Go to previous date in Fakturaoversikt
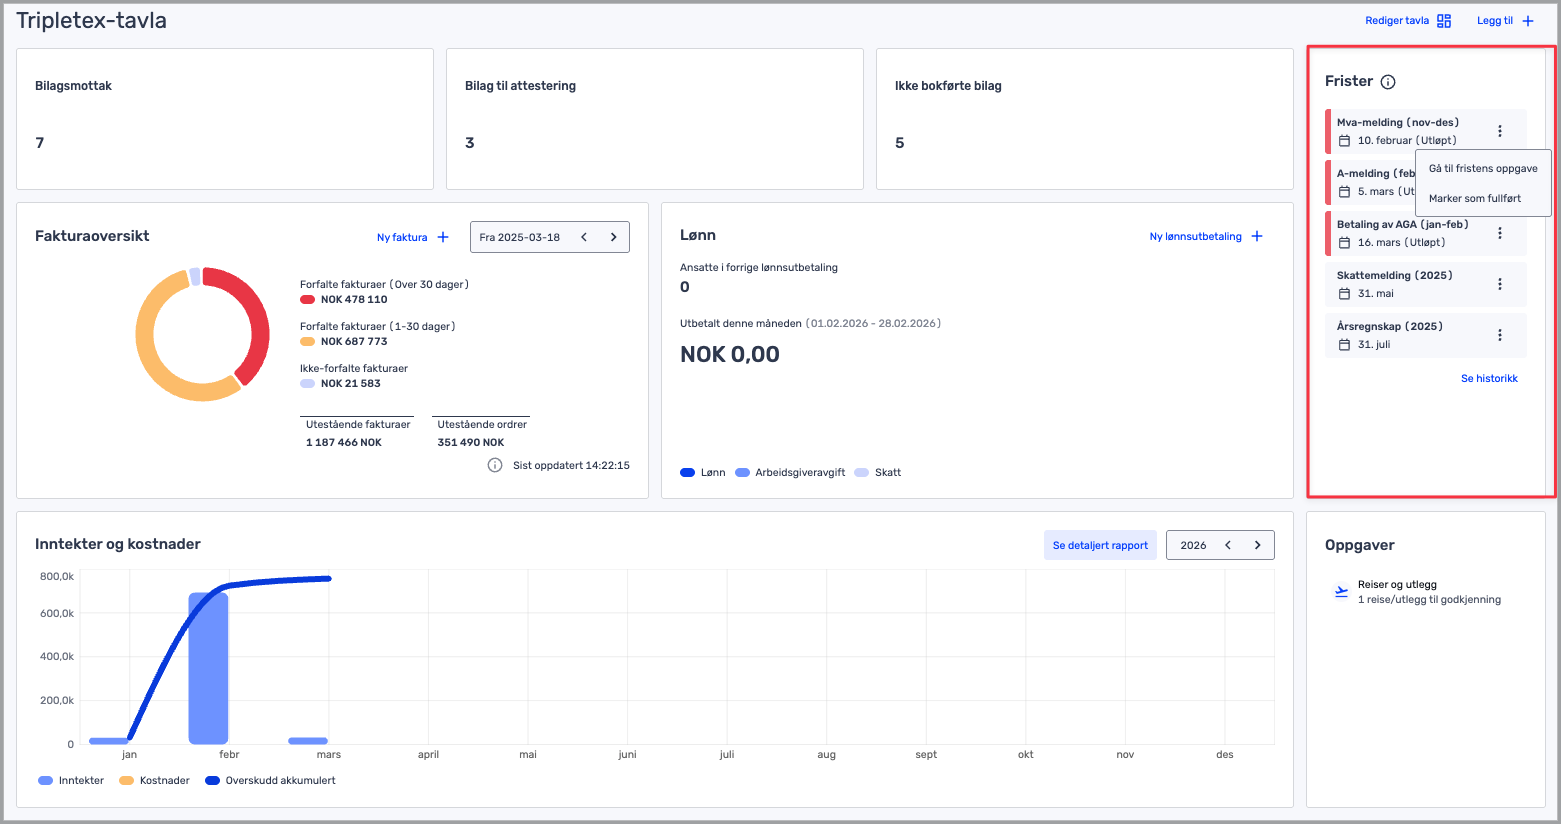The image size is (1561, 824). 584,237
